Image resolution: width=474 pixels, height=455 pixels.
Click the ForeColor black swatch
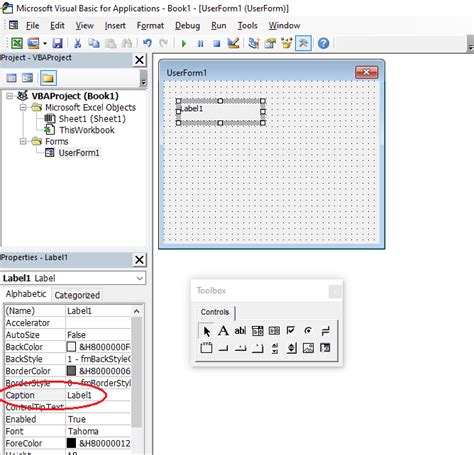[71, 443]
